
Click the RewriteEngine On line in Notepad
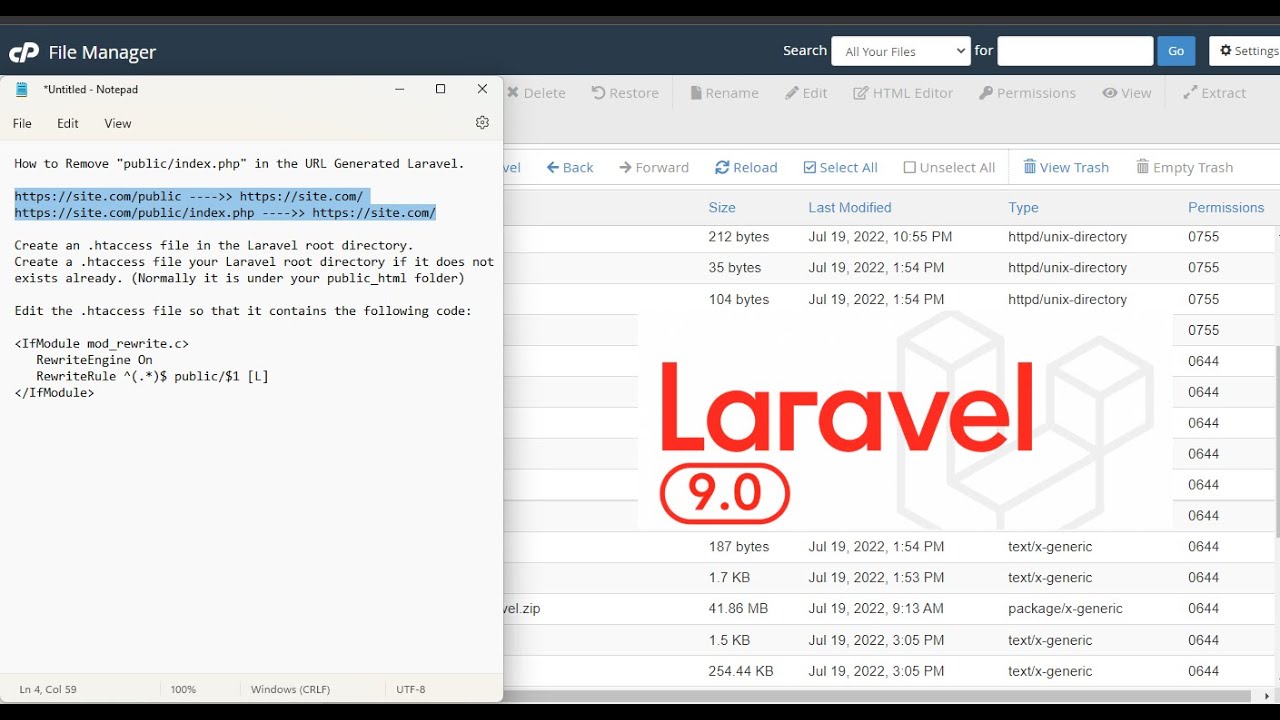pos(94,360)
